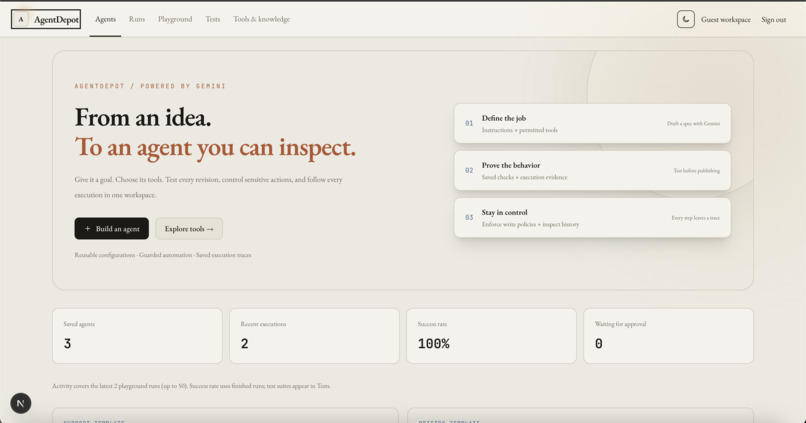Click the Waiting for approval card
The image size is (806, 423).
pyautogui.click(x=668, y=336)
